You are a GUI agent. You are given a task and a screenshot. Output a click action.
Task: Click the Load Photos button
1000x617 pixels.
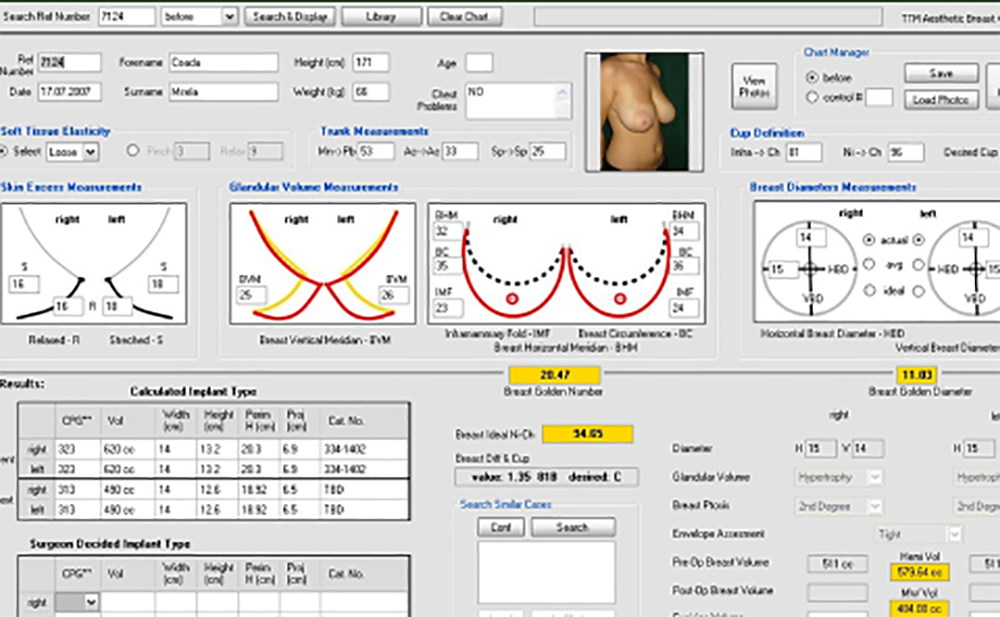(941, 100)
